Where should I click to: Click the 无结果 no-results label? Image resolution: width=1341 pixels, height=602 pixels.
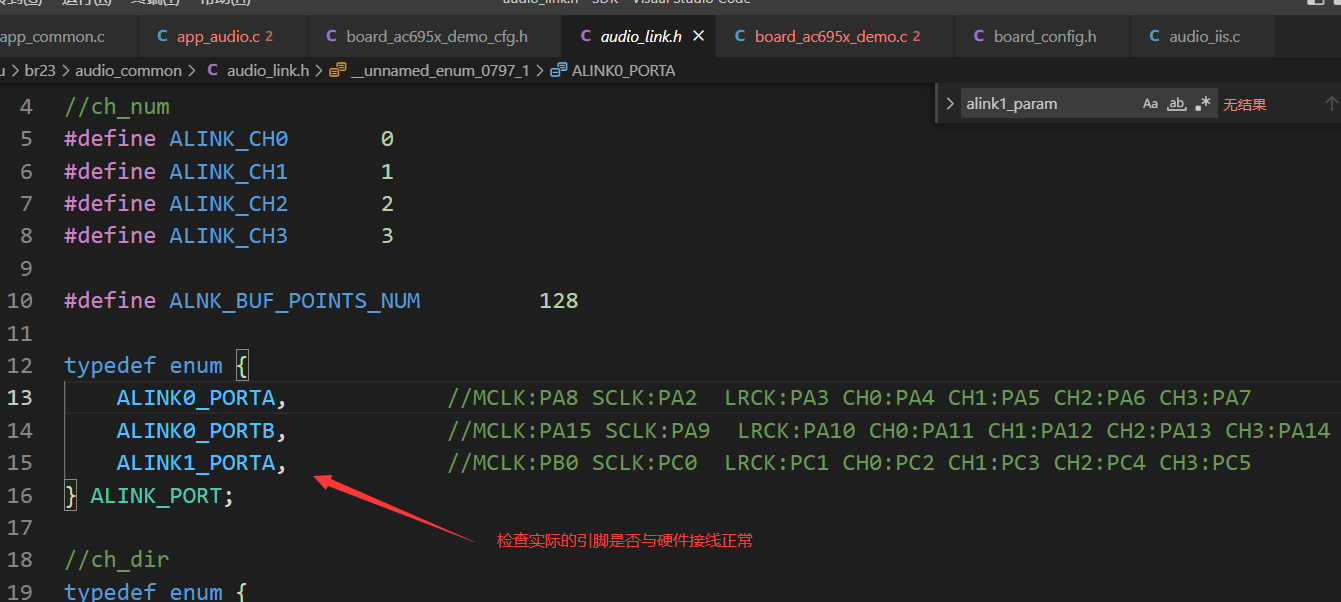point(1244,104)
